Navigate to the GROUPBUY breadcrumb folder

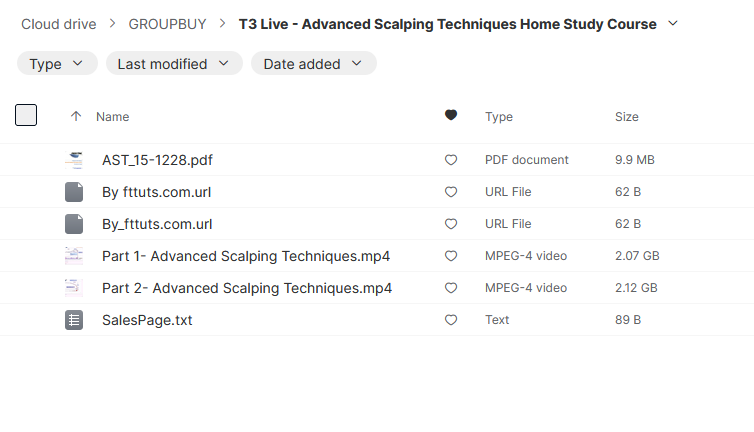pos(167,24)
